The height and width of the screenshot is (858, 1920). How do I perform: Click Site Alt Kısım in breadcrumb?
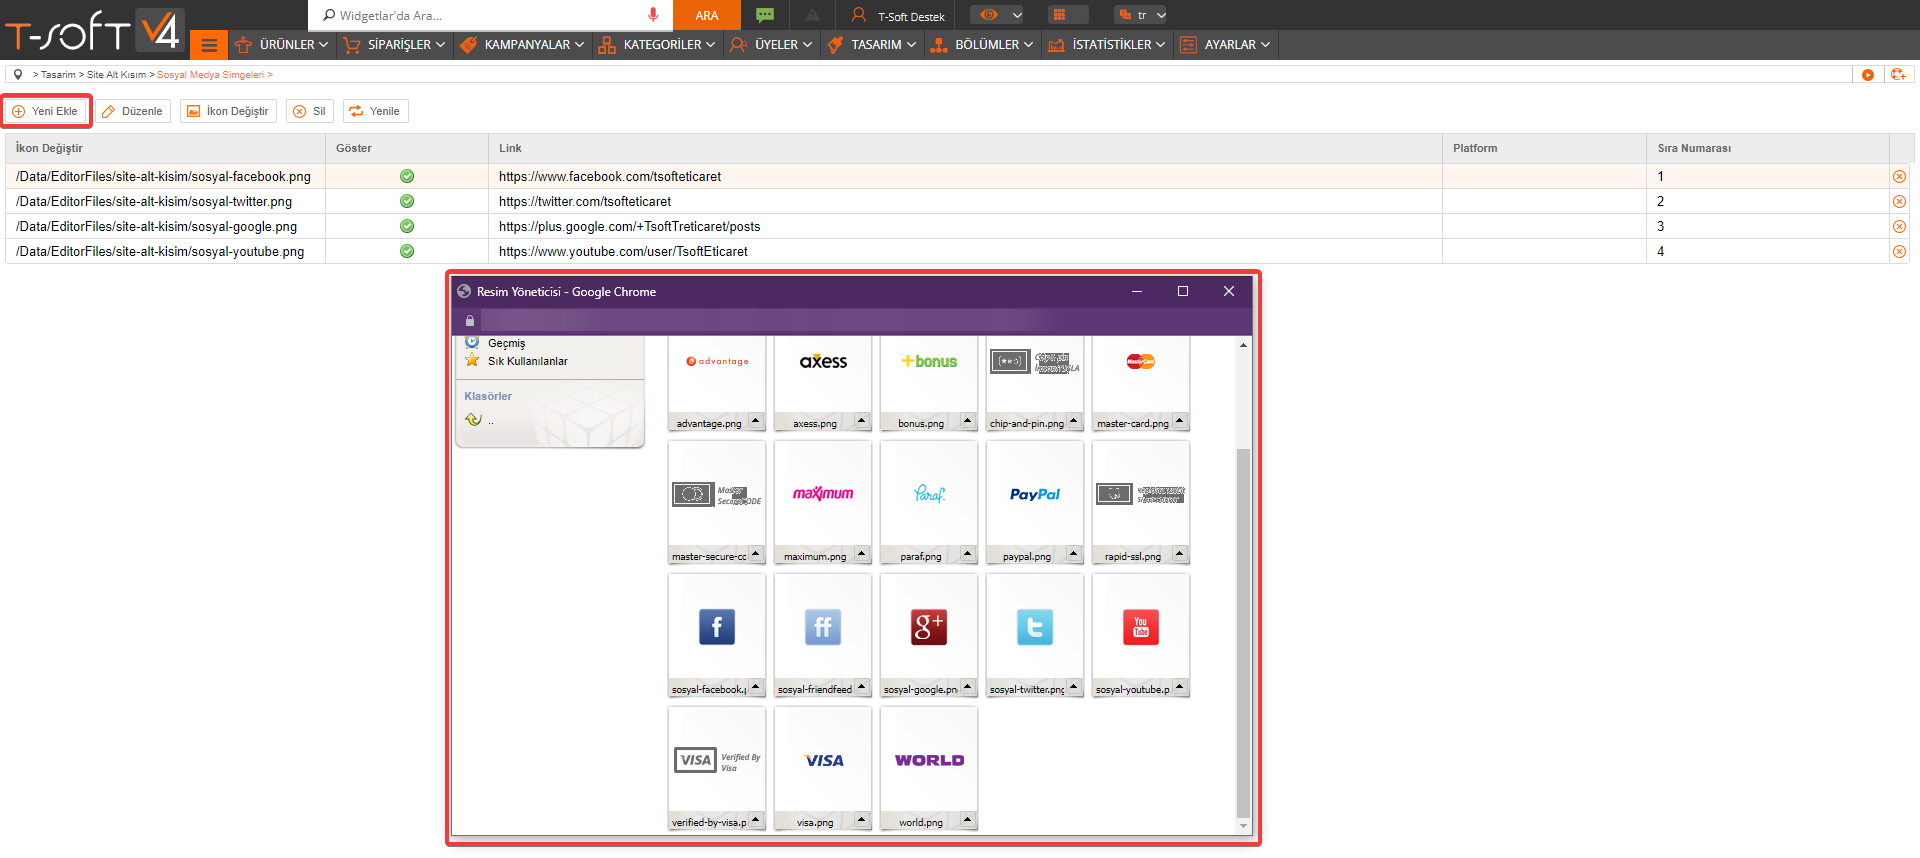pos(116,75)
